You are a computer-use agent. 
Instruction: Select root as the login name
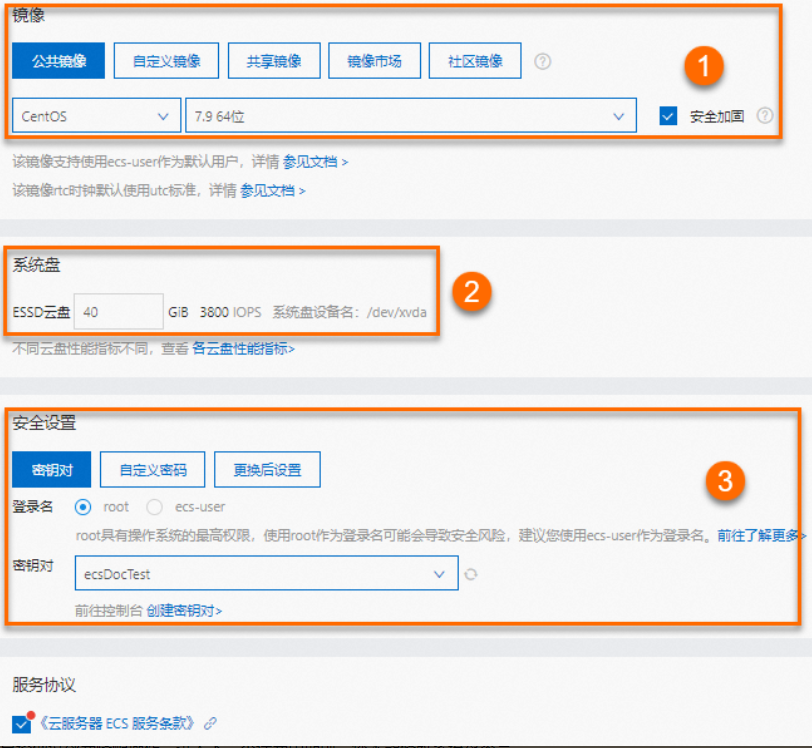82,507
